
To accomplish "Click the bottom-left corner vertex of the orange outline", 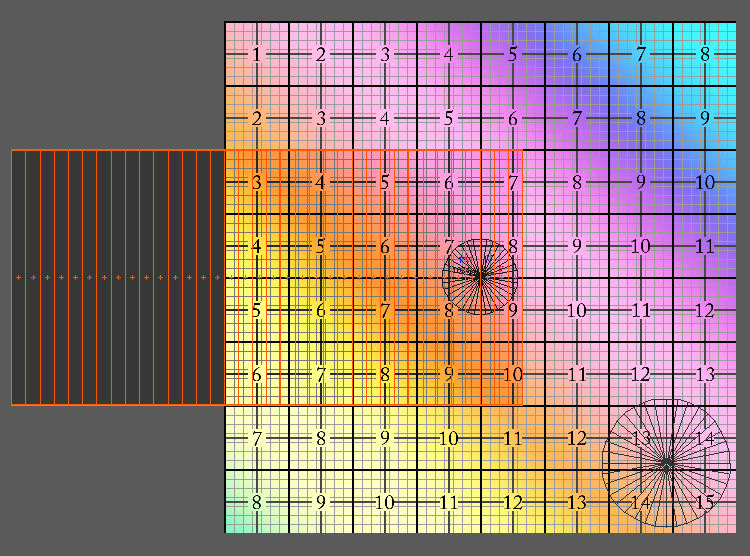I will tap(12, 404).
